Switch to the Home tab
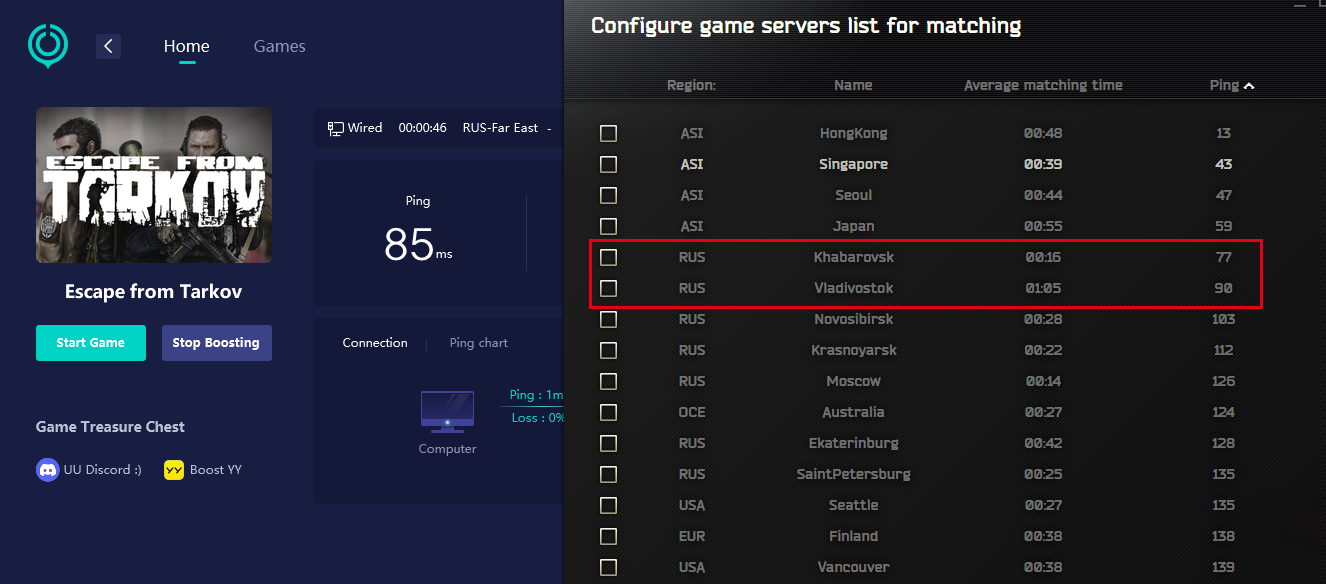Screen dimensions: 1326x584 coord(187,46)
